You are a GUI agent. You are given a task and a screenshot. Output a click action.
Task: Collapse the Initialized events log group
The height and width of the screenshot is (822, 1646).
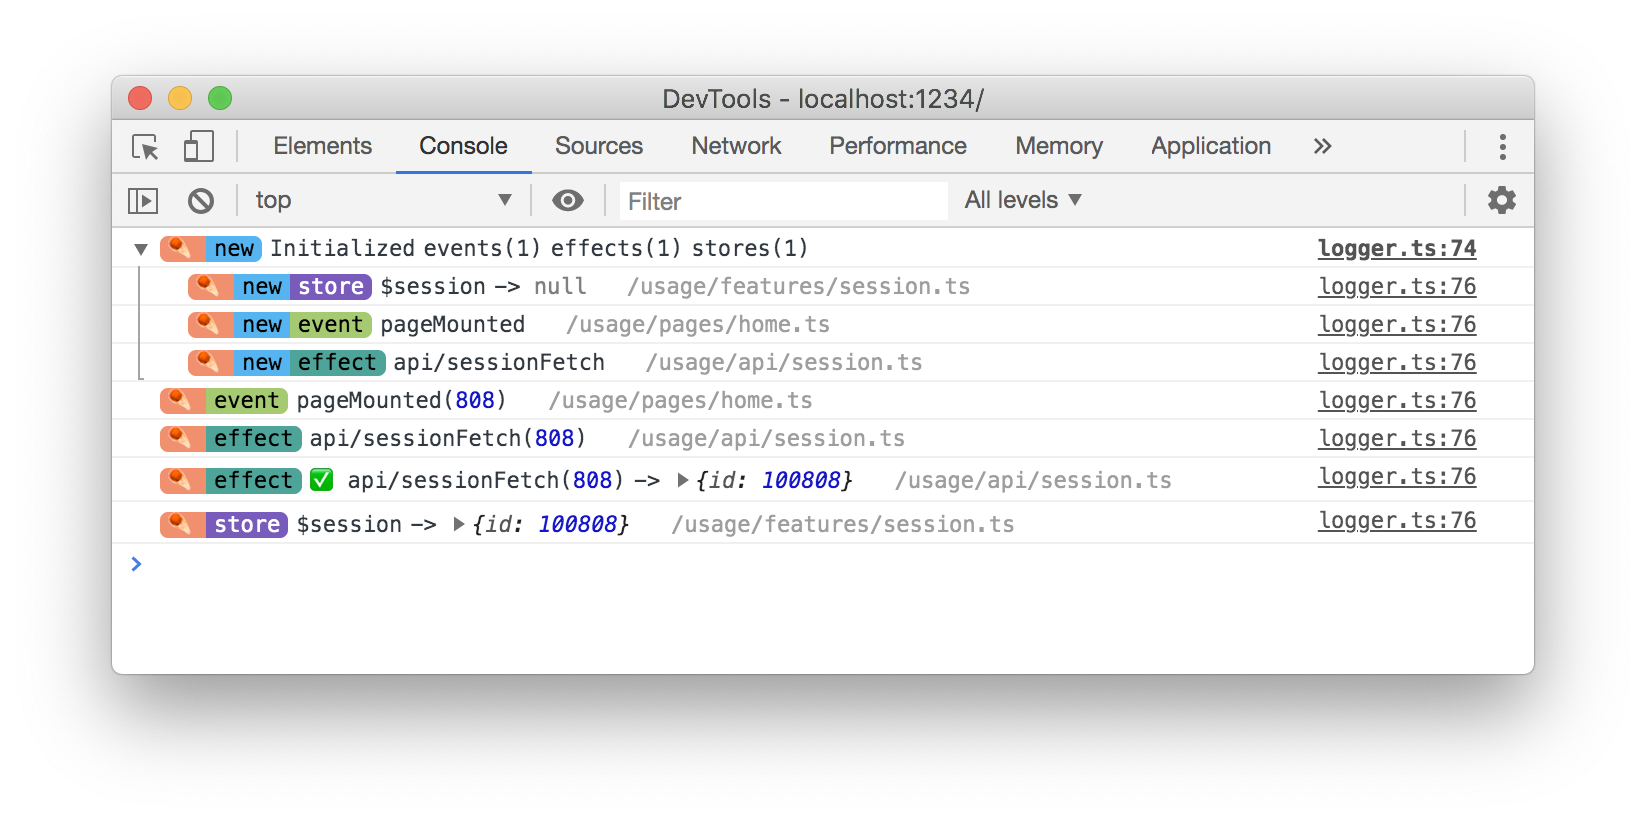[141, 249]
